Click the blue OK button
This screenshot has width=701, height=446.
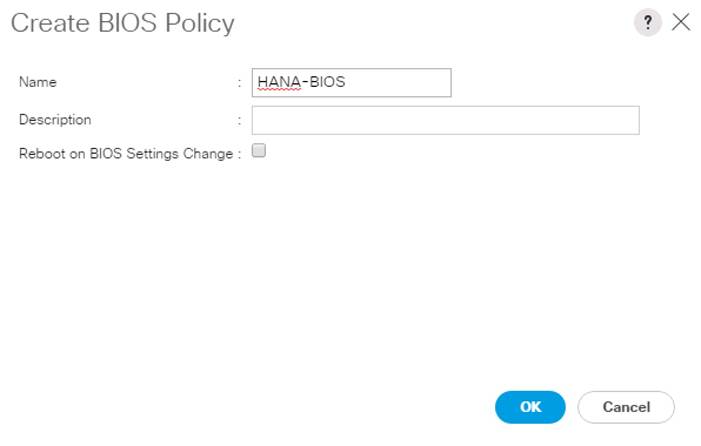pyautogui.click(x=530, y=407)
